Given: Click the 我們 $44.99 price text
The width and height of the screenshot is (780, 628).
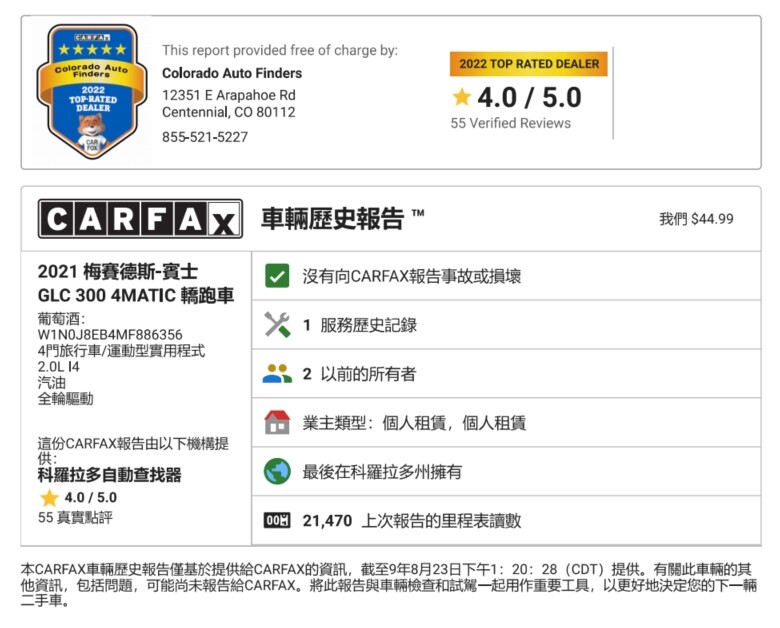Looking at the screenshot, I should pyautogui.click(x=696, y=219).
